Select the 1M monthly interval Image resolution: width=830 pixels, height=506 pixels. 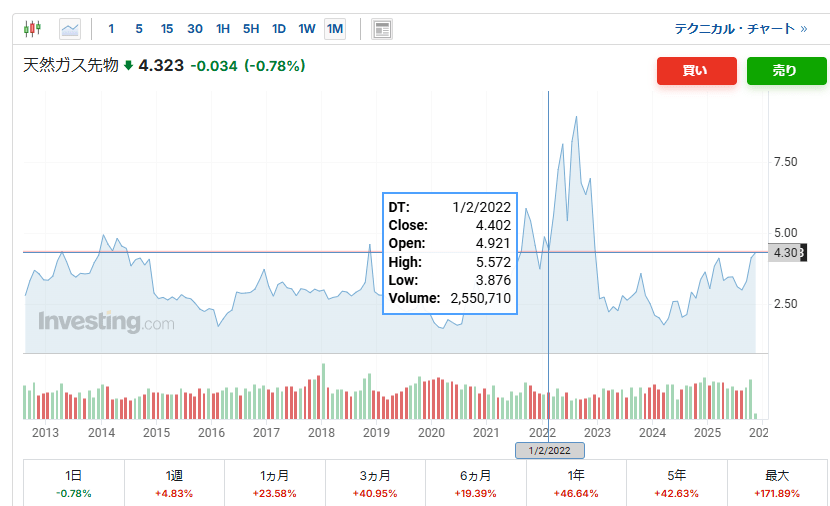pyautogui.click(x=334, y=29)
